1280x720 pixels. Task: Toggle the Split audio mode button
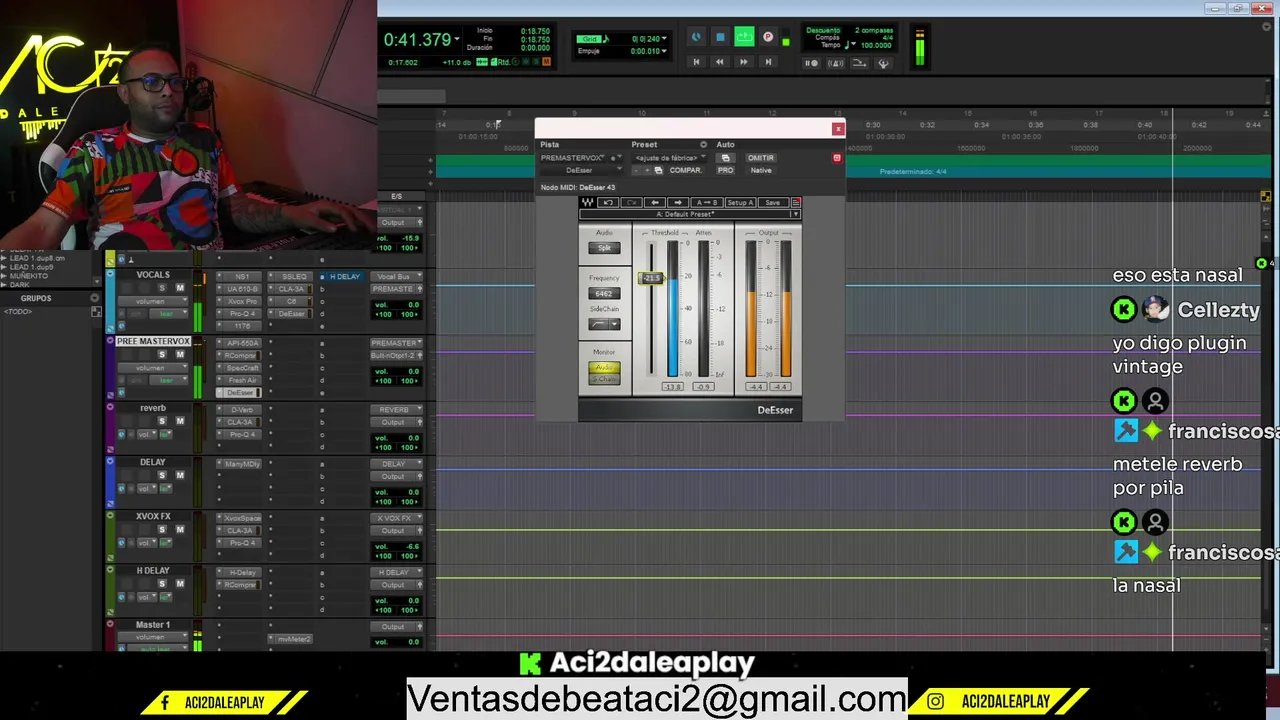(x=604, y=247)
